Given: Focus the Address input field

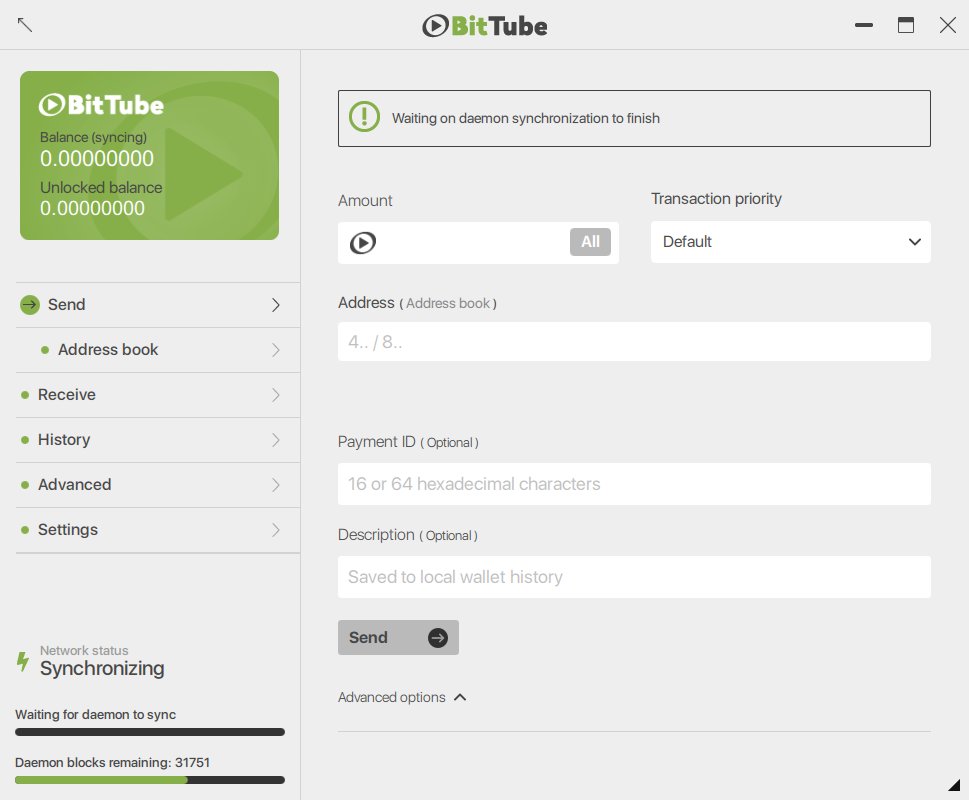Looking at the screenshot, I should coord(634,342).
